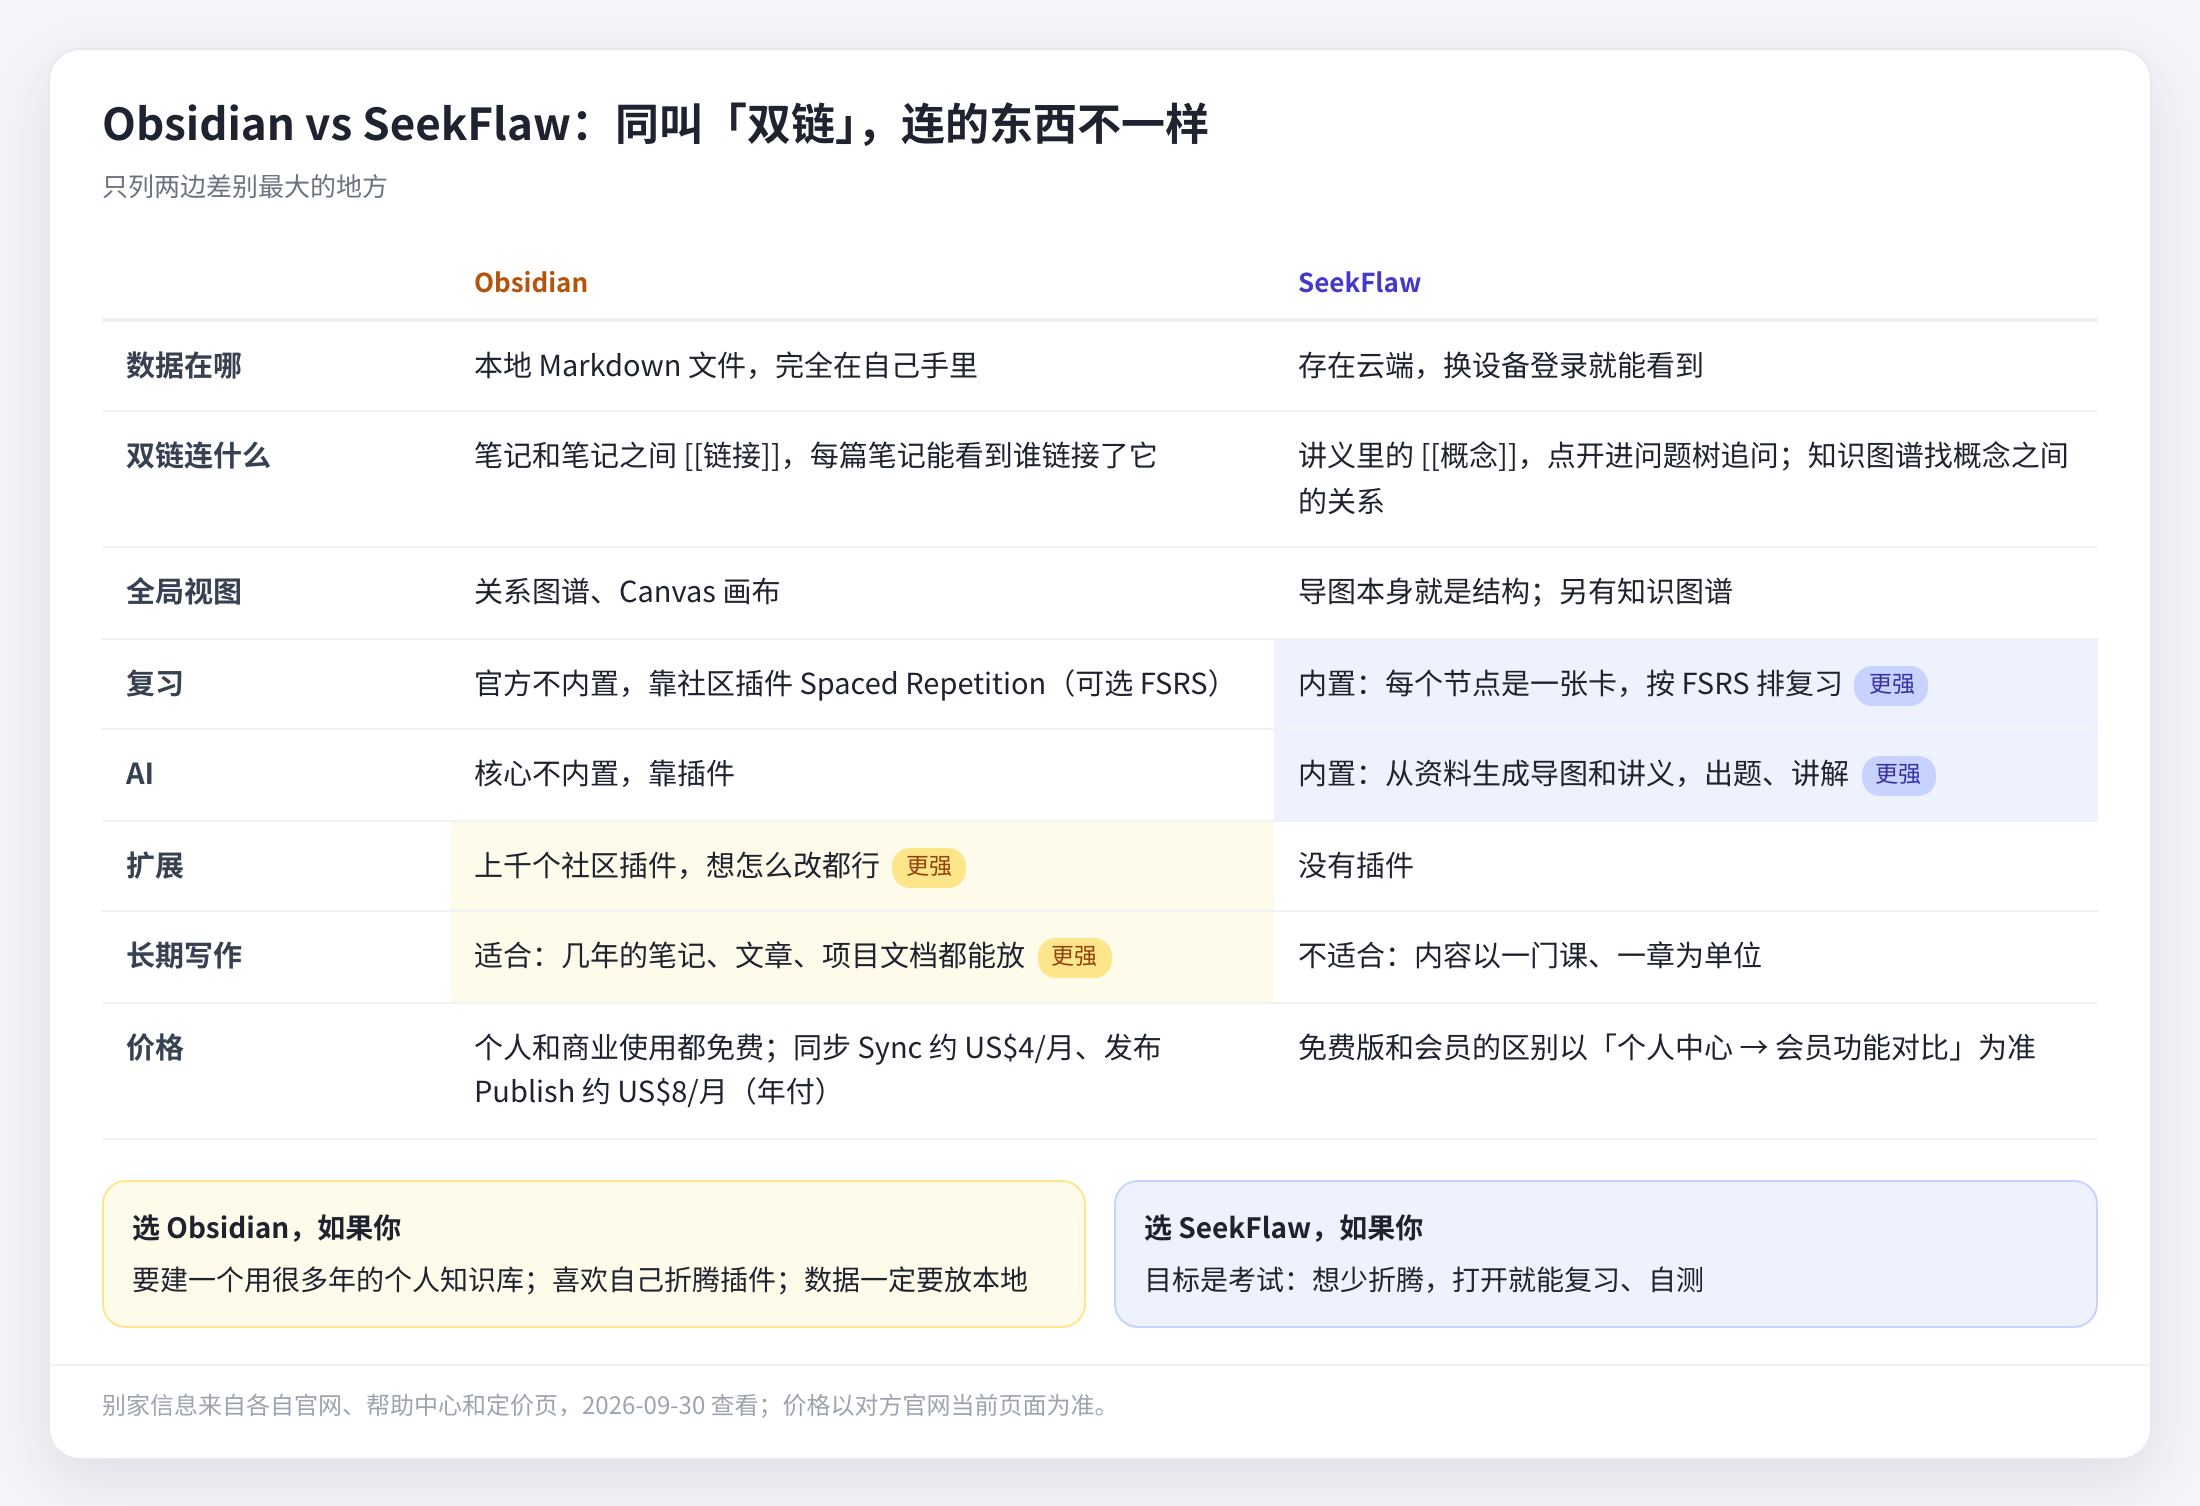
Task: Click the 更强 badge in Obsidian 长期写作 cell
Action: (1074, 957)
